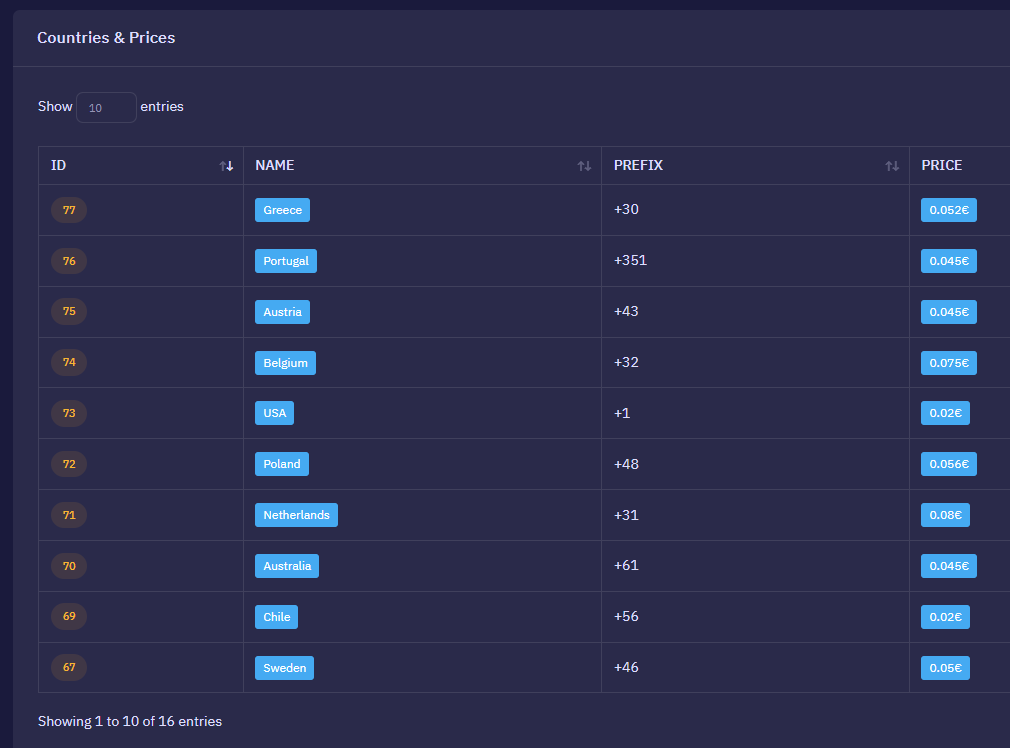Click Netherlands price 0.08€ badge
Image resolution: width=1010 pixels, height=748 pixels.
(x=945, y=515)
